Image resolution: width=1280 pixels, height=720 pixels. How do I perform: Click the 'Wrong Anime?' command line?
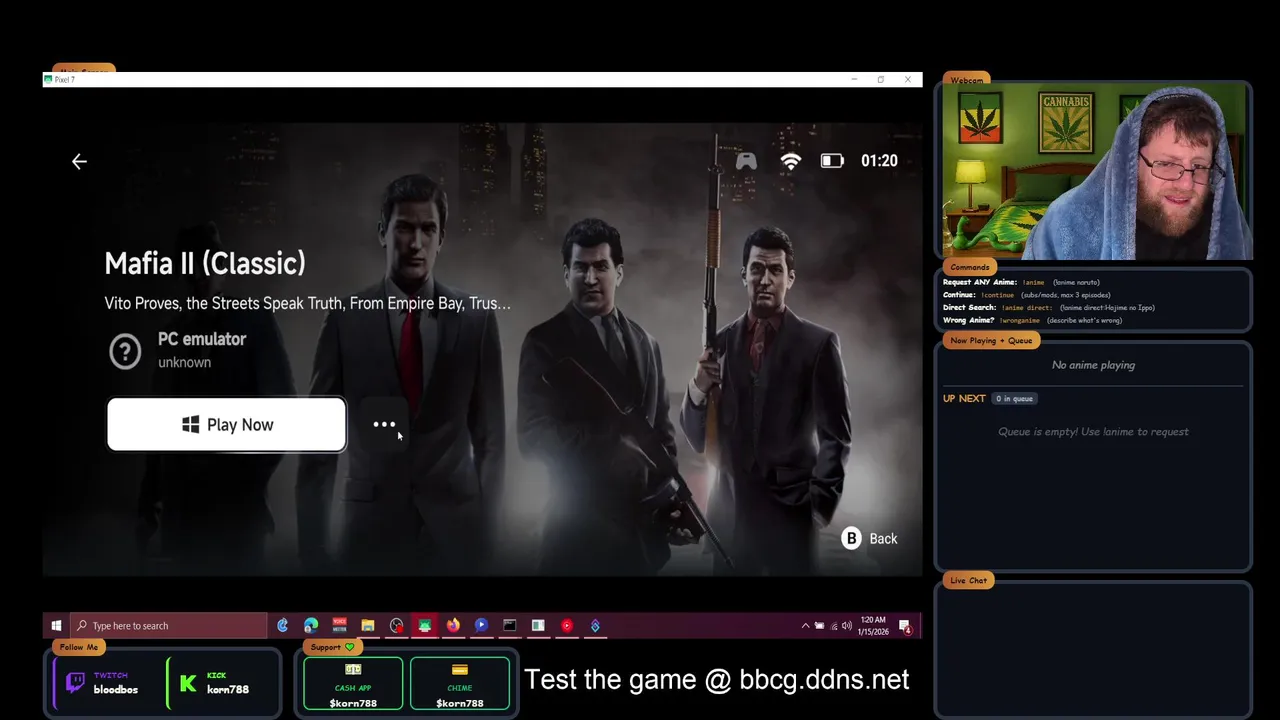1032,320
